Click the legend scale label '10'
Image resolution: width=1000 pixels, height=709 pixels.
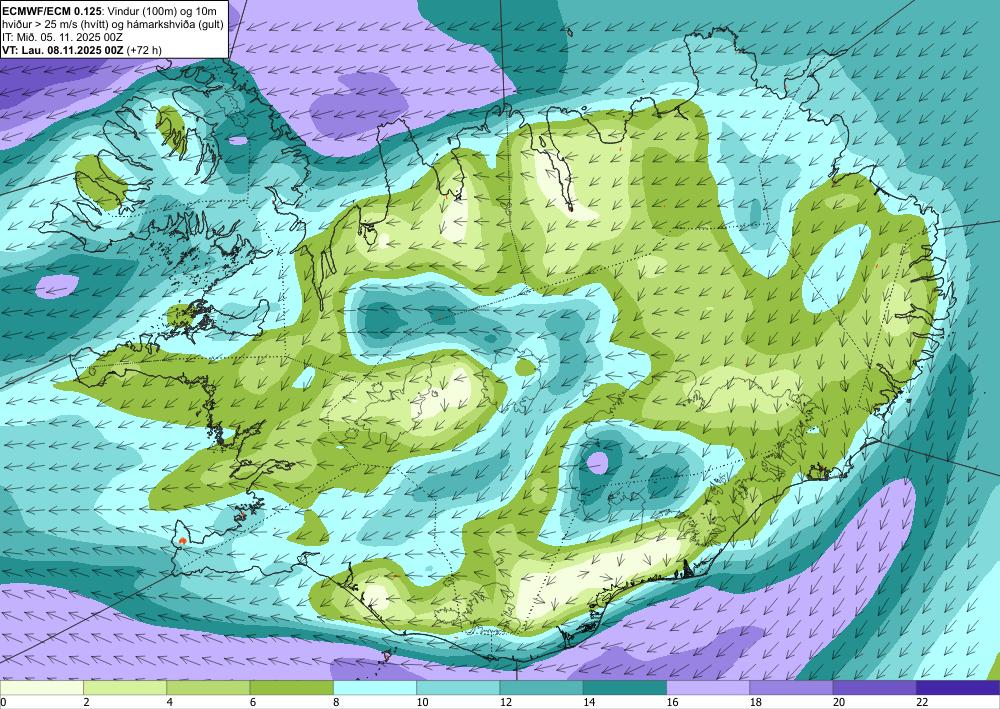click(x=422, y=703)
